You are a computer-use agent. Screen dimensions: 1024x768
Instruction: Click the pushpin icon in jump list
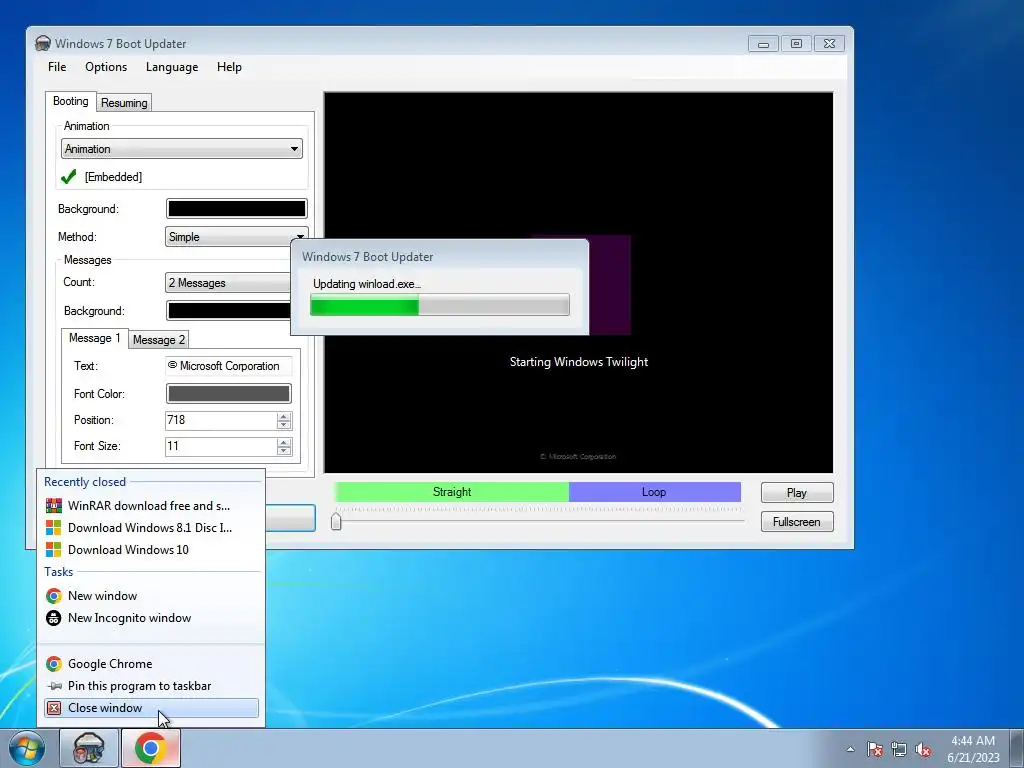pos(55,686)
